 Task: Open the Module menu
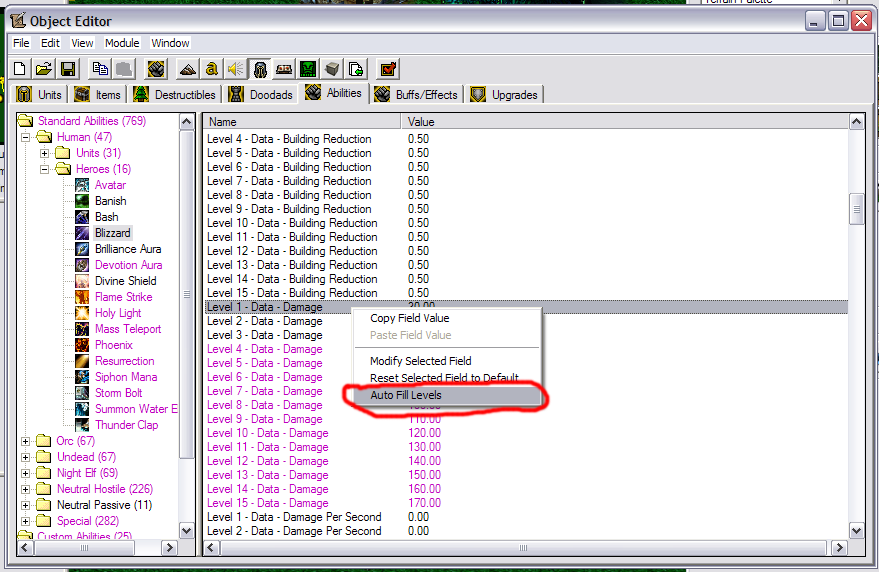(122, 43)
